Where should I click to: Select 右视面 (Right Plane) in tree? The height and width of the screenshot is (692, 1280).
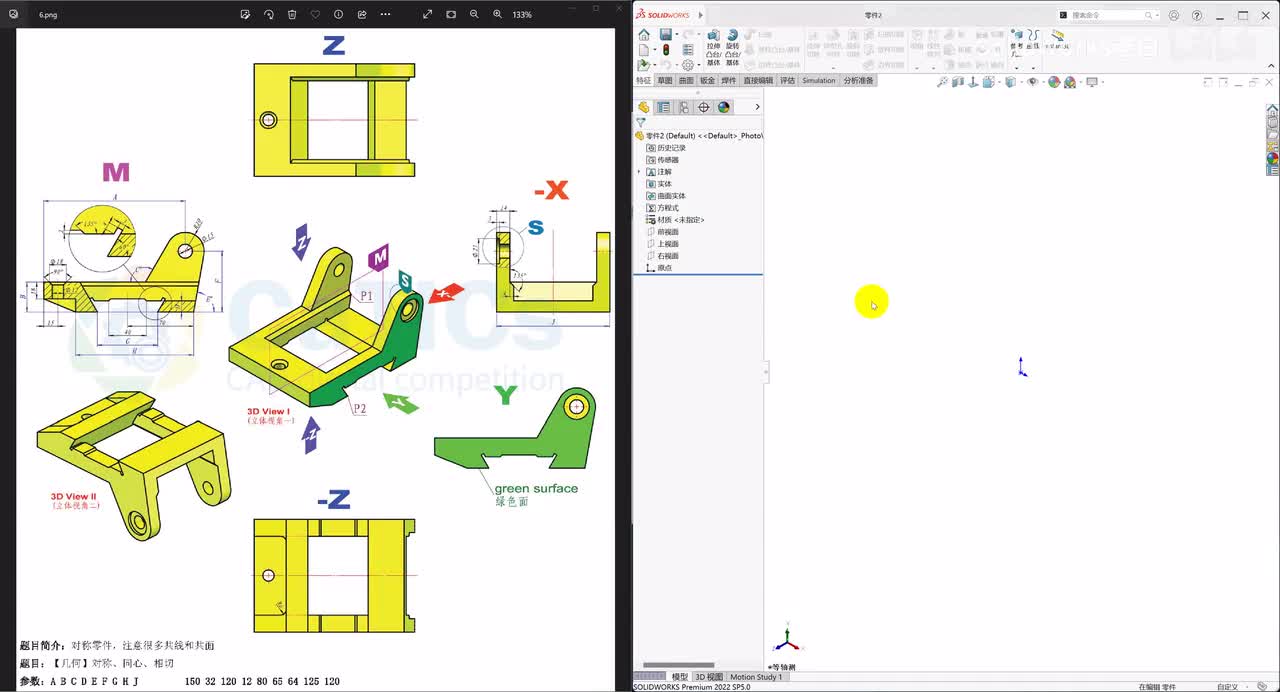(x=662, y=256)
